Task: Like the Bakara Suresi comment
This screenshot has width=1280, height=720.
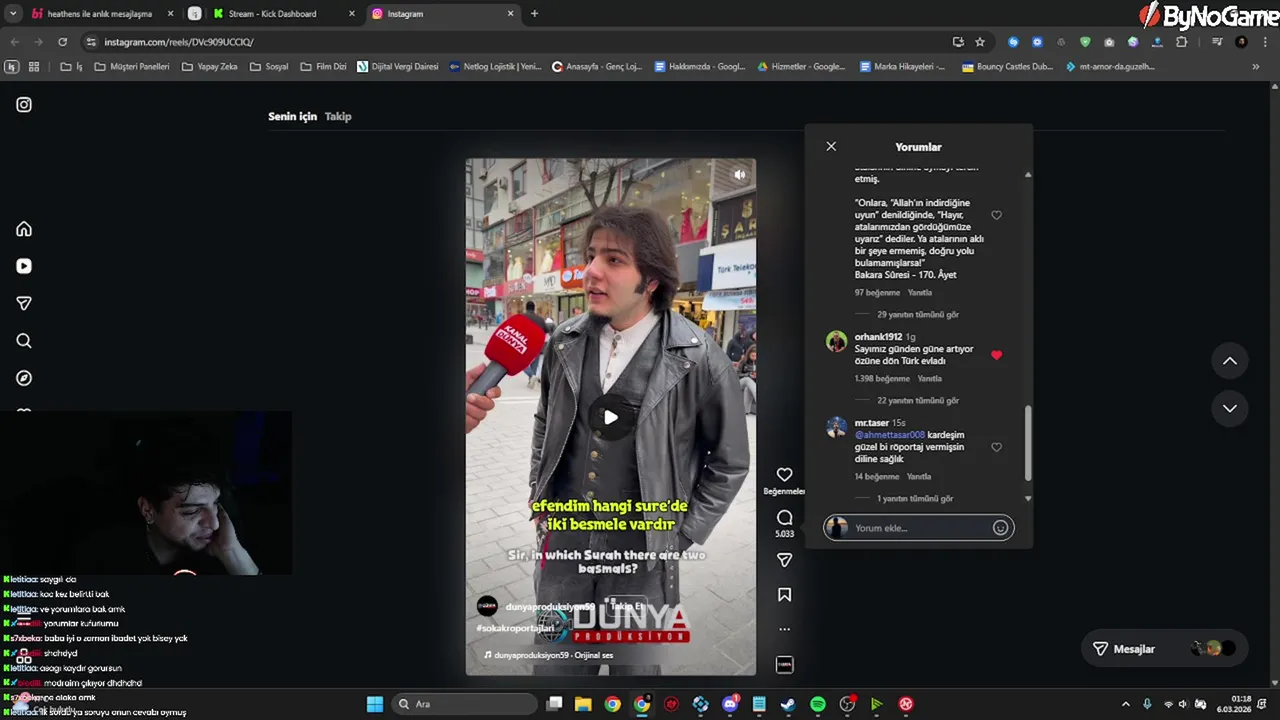Action: point(996,215)
